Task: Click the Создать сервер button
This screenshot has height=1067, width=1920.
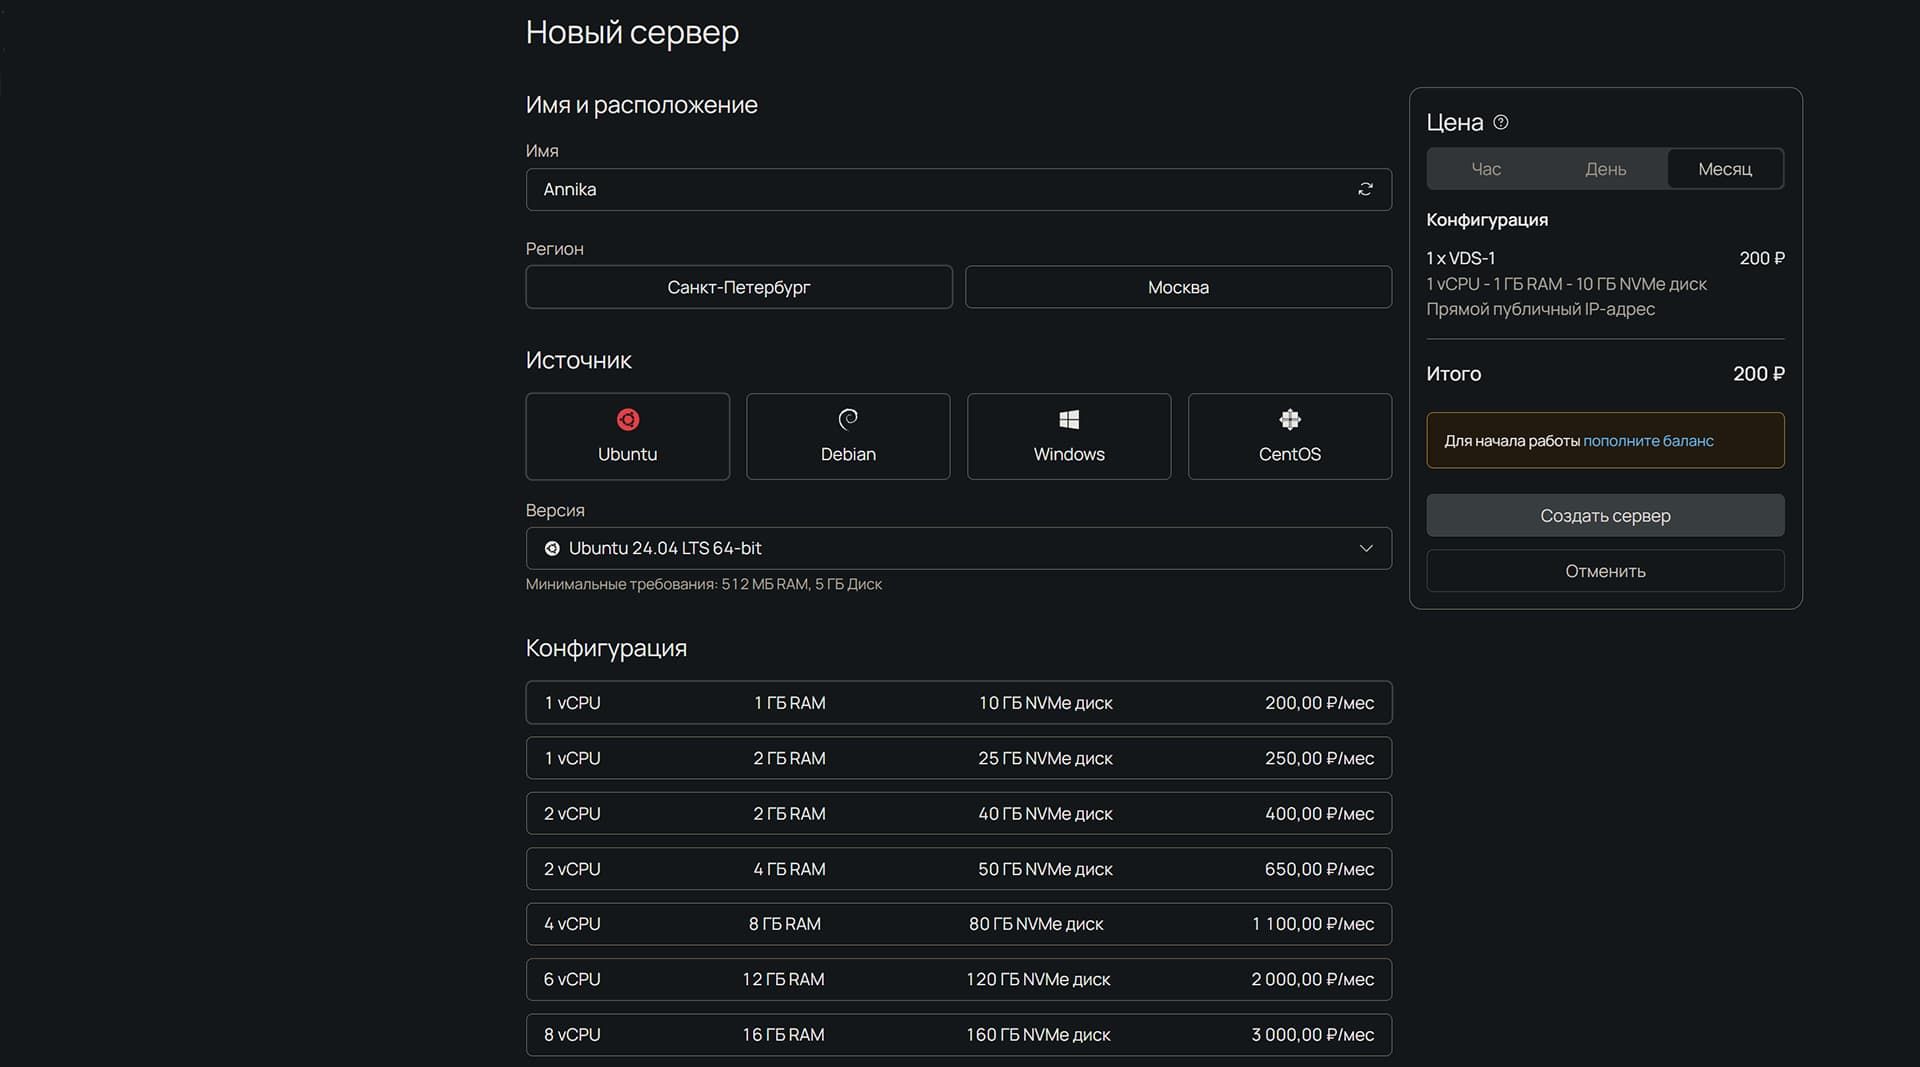Action: 1605,516
